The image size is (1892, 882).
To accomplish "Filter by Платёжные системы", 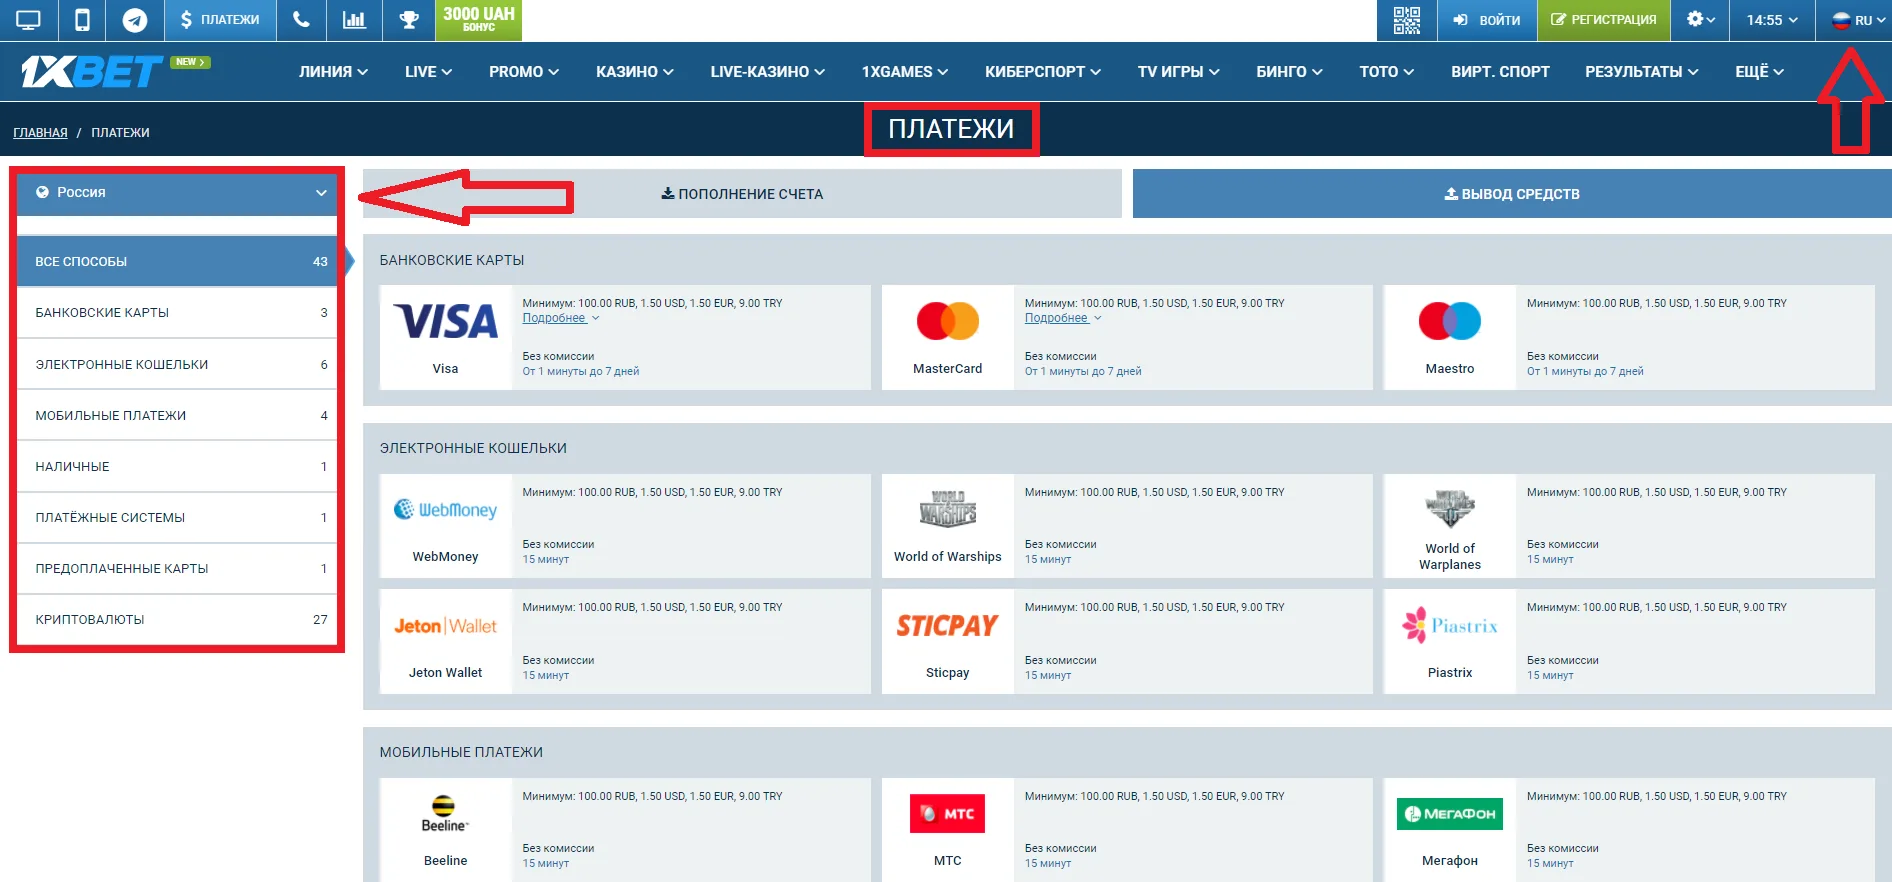I will click(177, 518).
